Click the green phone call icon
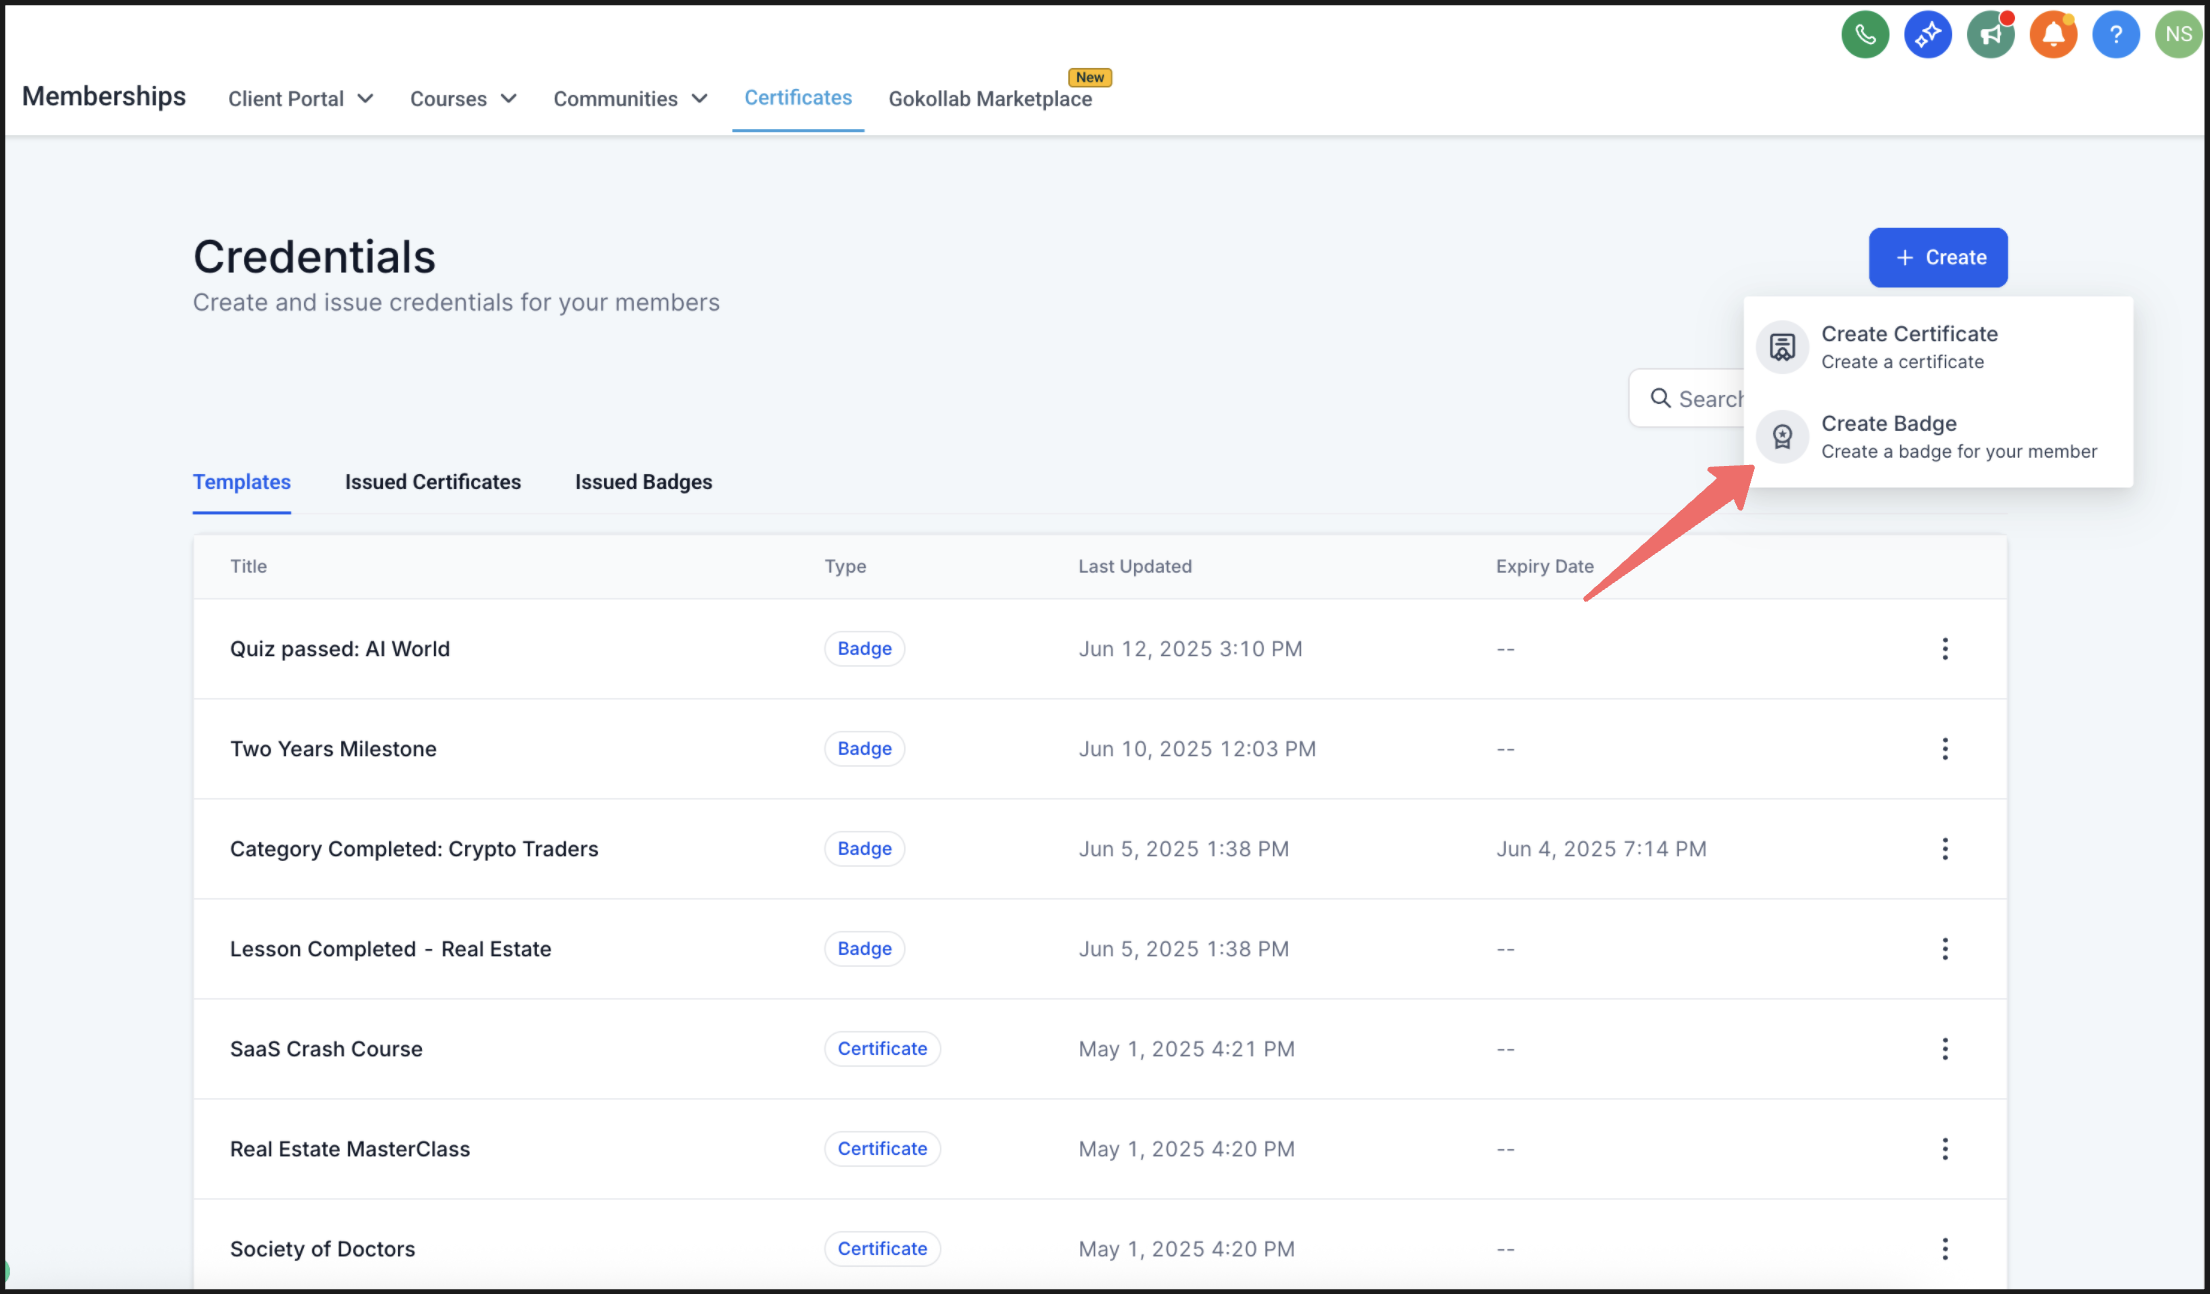The image size is (2210, 1294). coord(1865,35)
